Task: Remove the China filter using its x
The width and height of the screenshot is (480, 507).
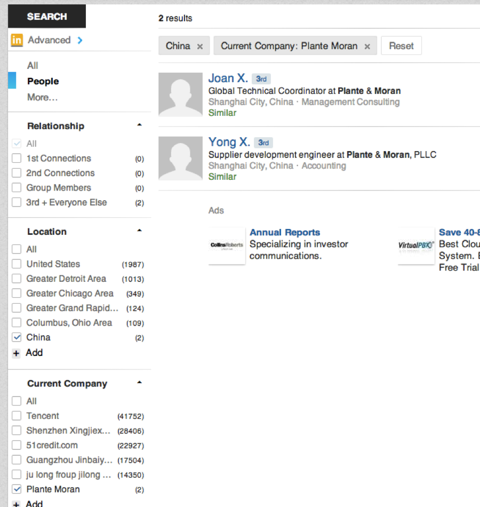Action: (x=200, y=46)
